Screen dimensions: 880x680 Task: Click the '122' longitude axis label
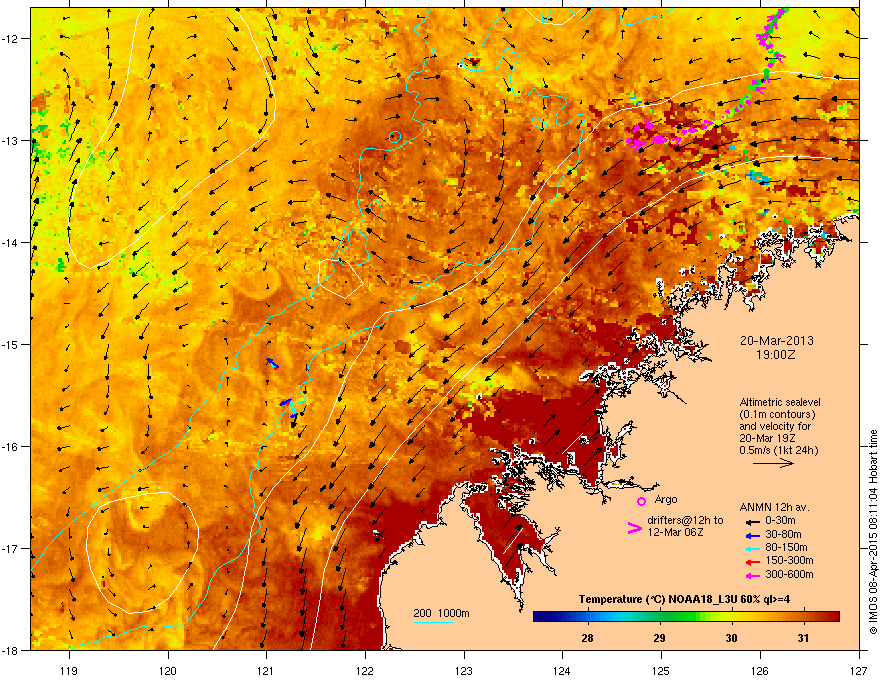coord(365,670)
